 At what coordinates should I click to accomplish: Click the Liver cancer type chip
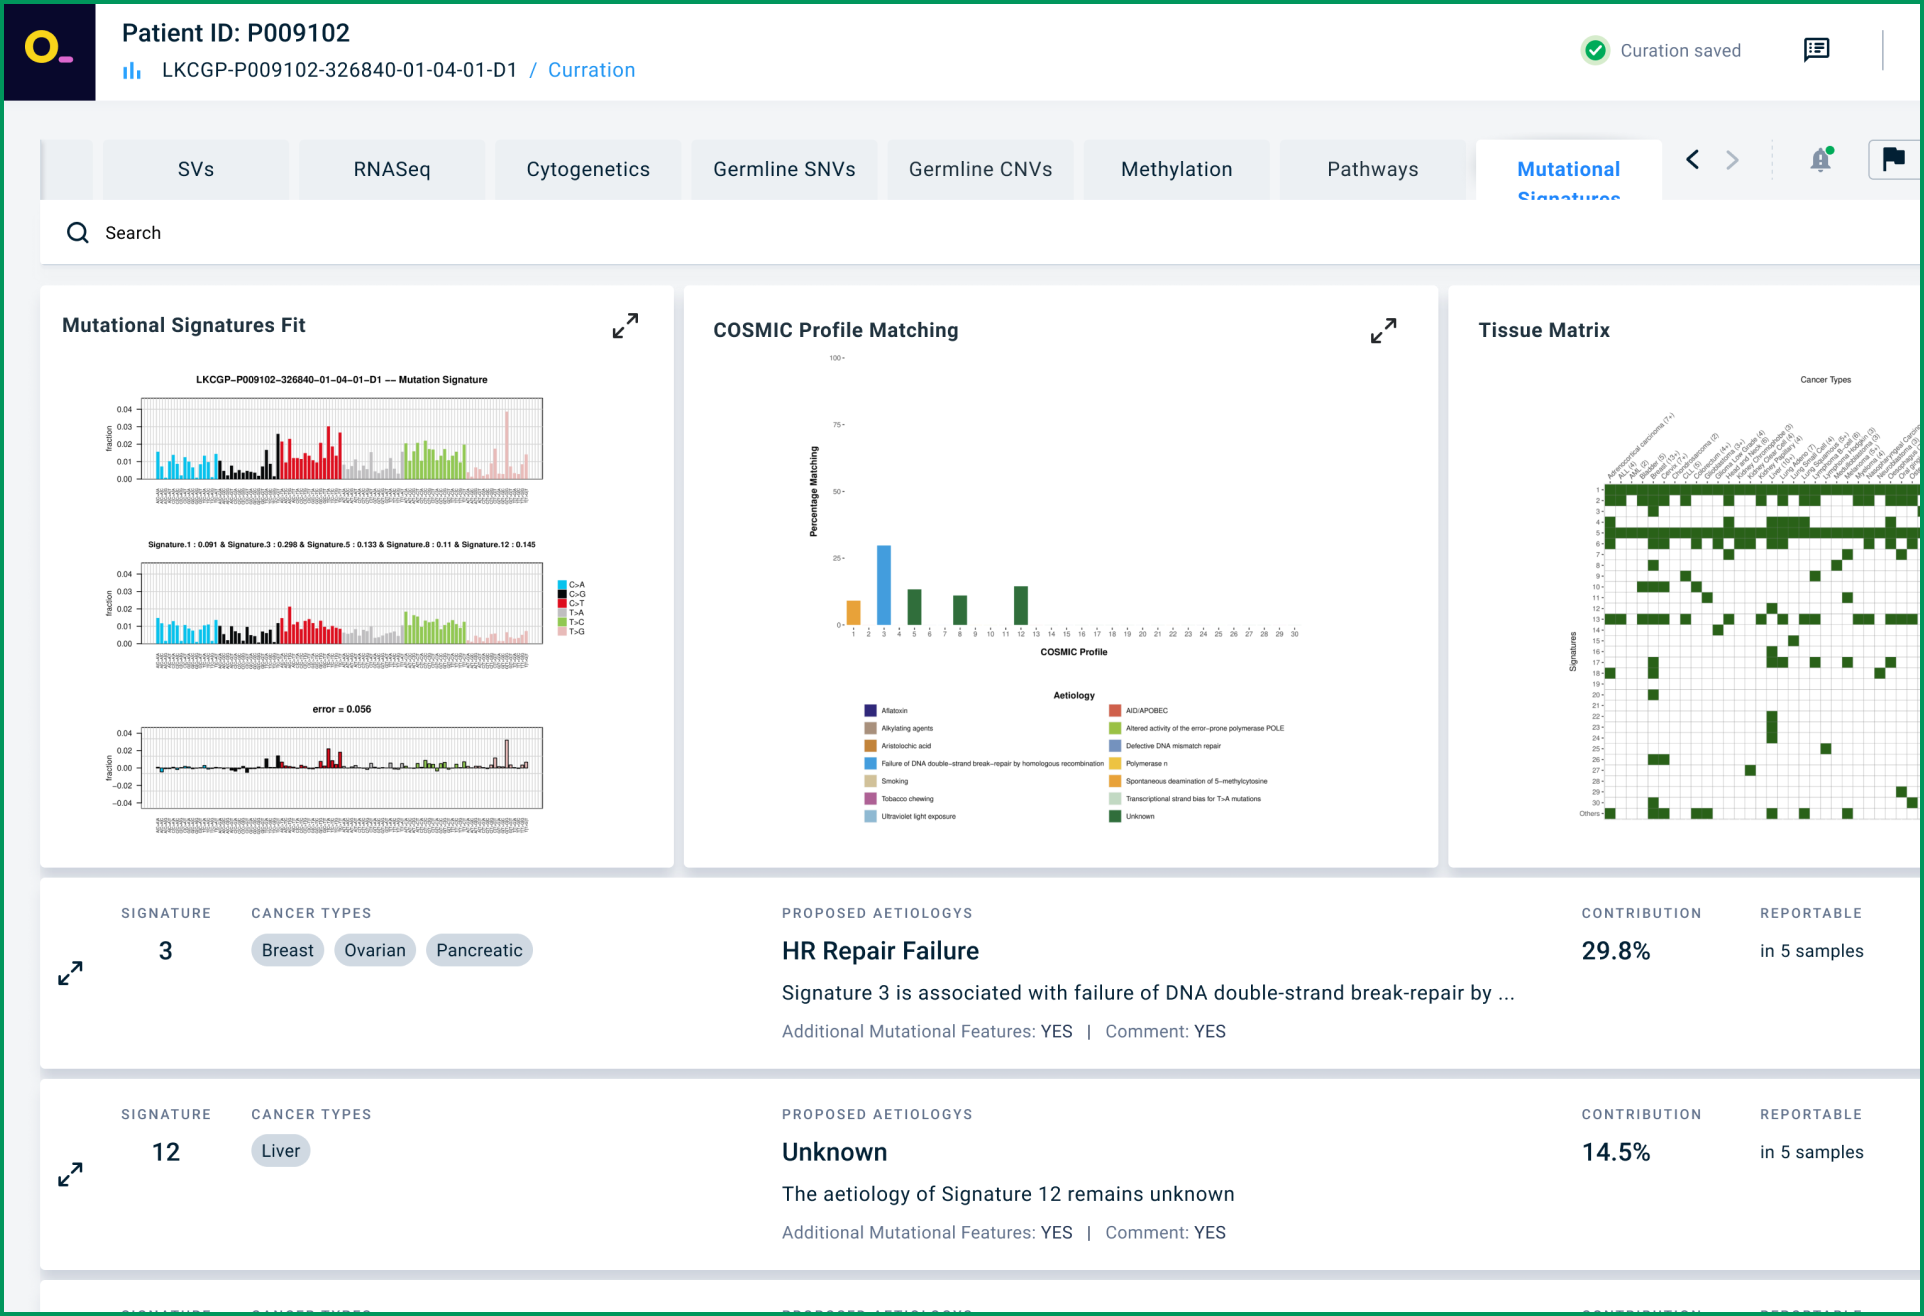280,1151
